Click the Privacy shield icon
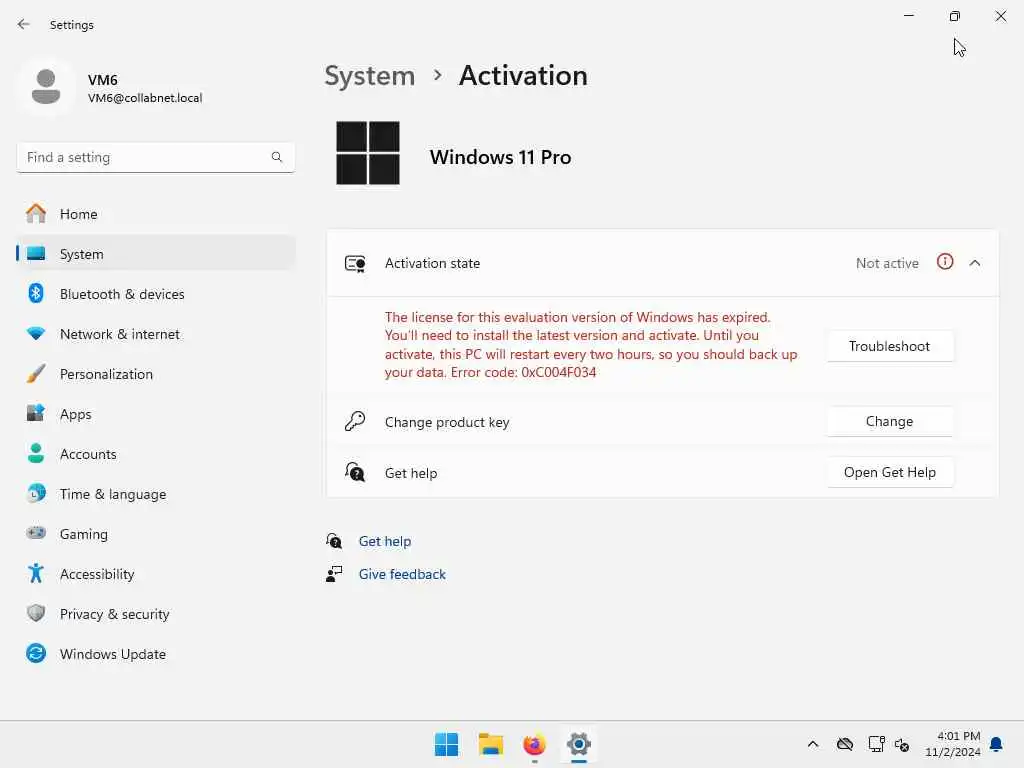 click(x=36, y=613)
